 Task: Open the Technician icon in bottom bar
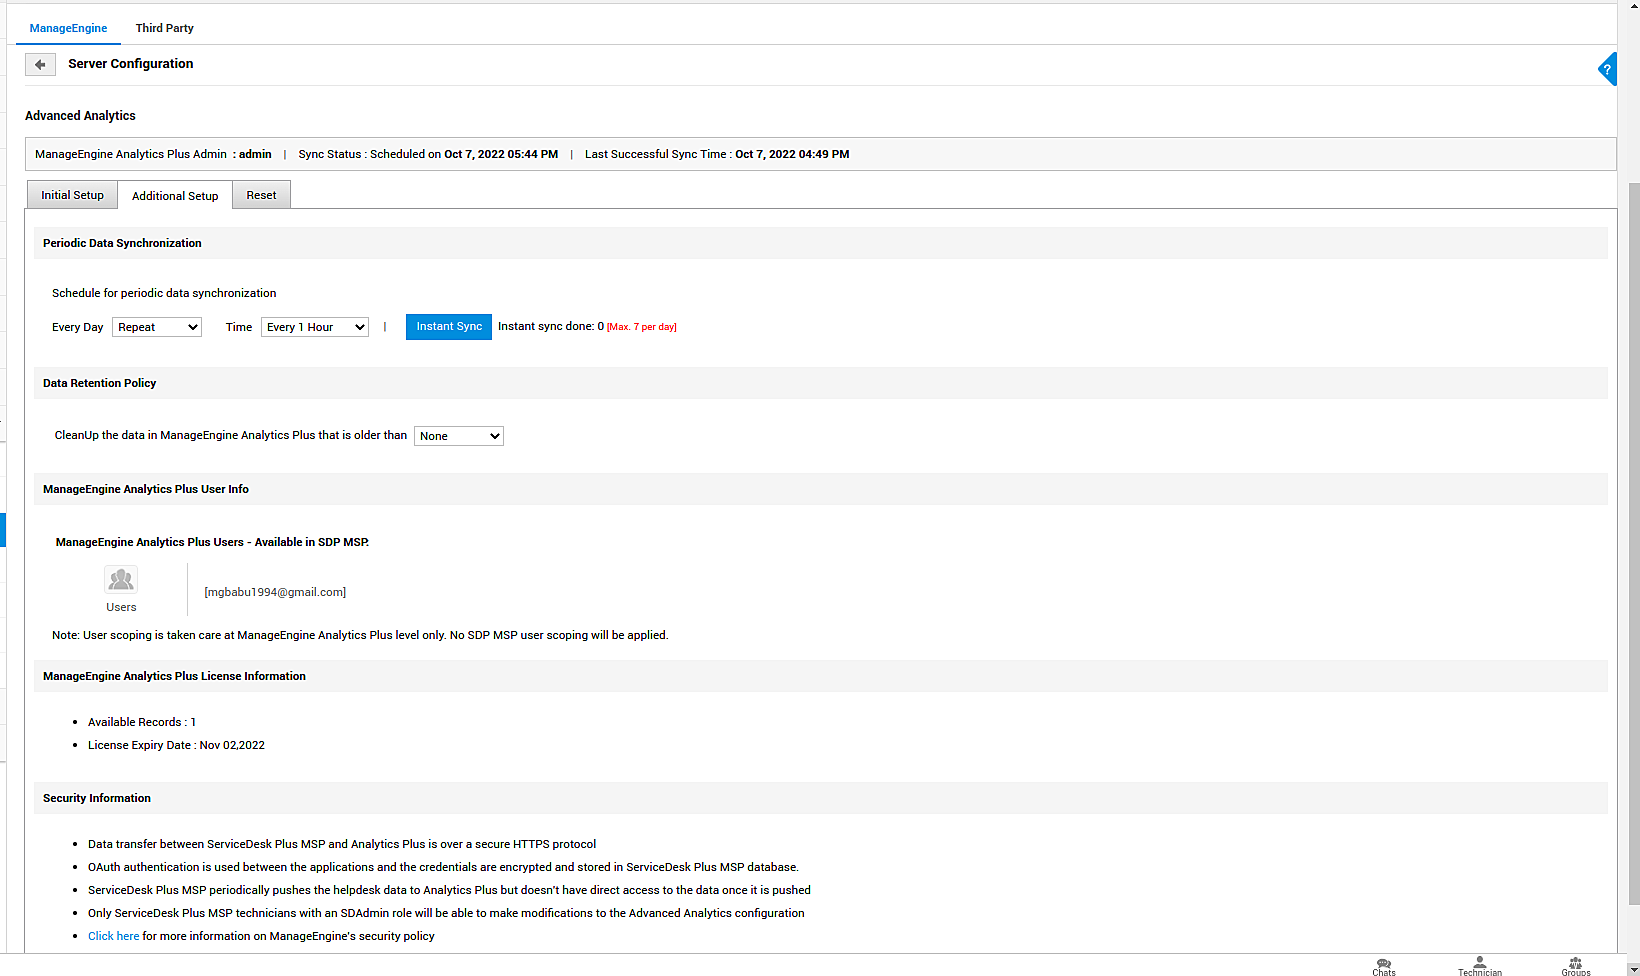coord(1480,966)
